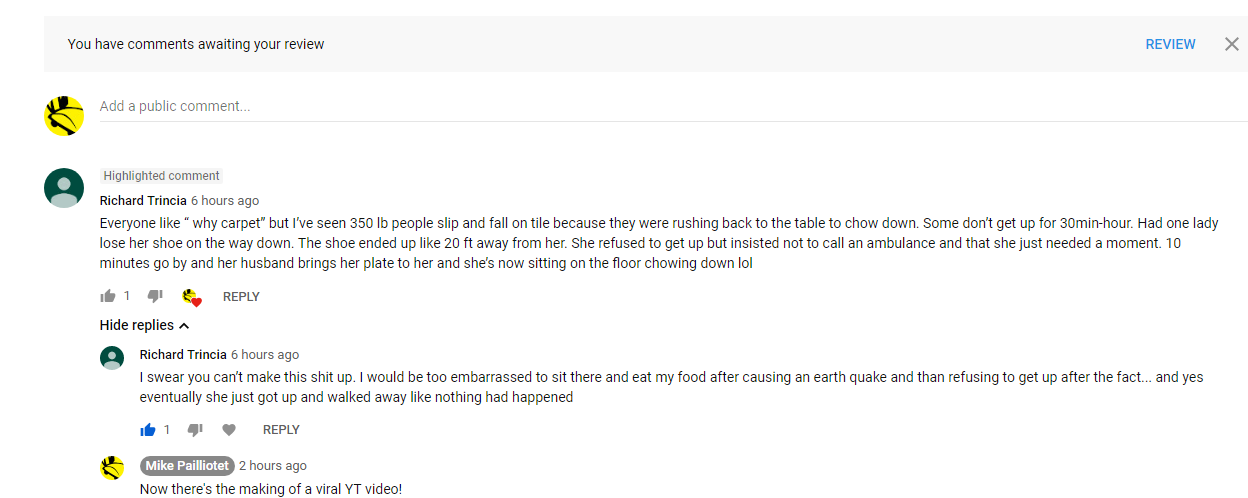Click the top comment's 6 hours ago timestamp
Viewport: 1248px width, 498px height.
(x=225, y=201)
